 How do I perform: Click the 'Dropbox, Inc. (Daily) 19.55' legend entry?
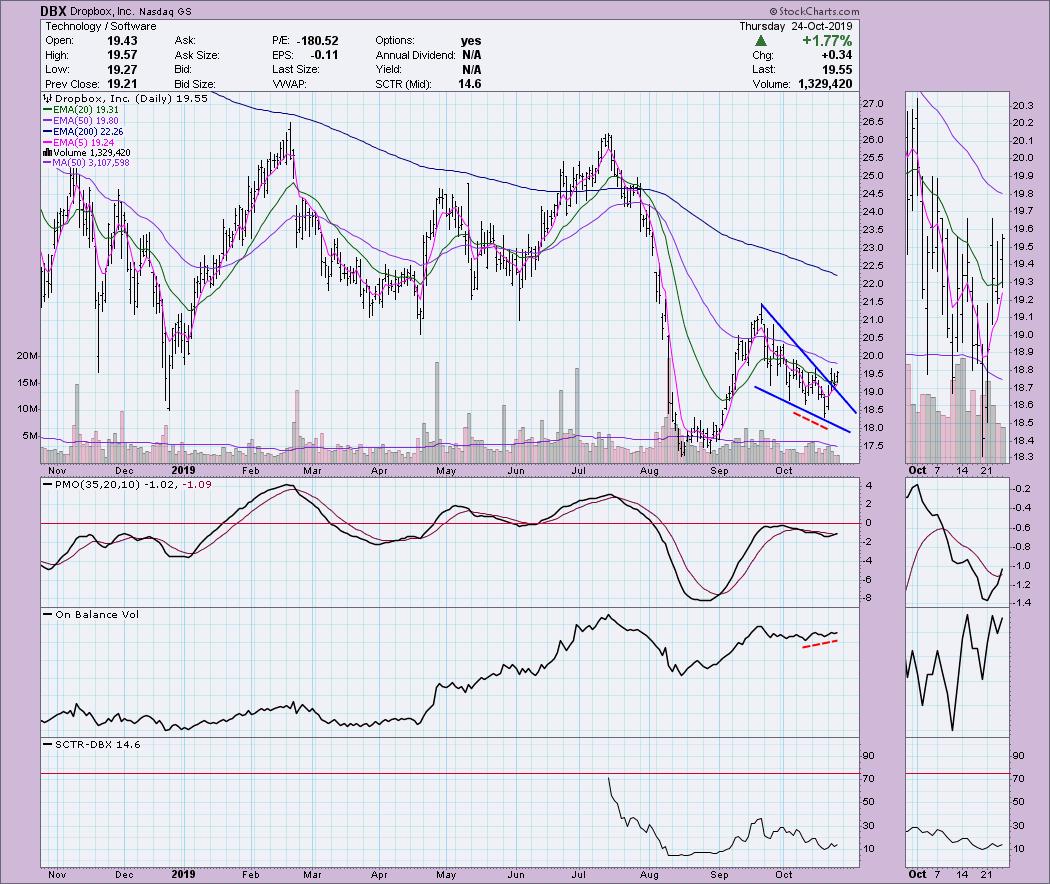click(x=126, y=98)
